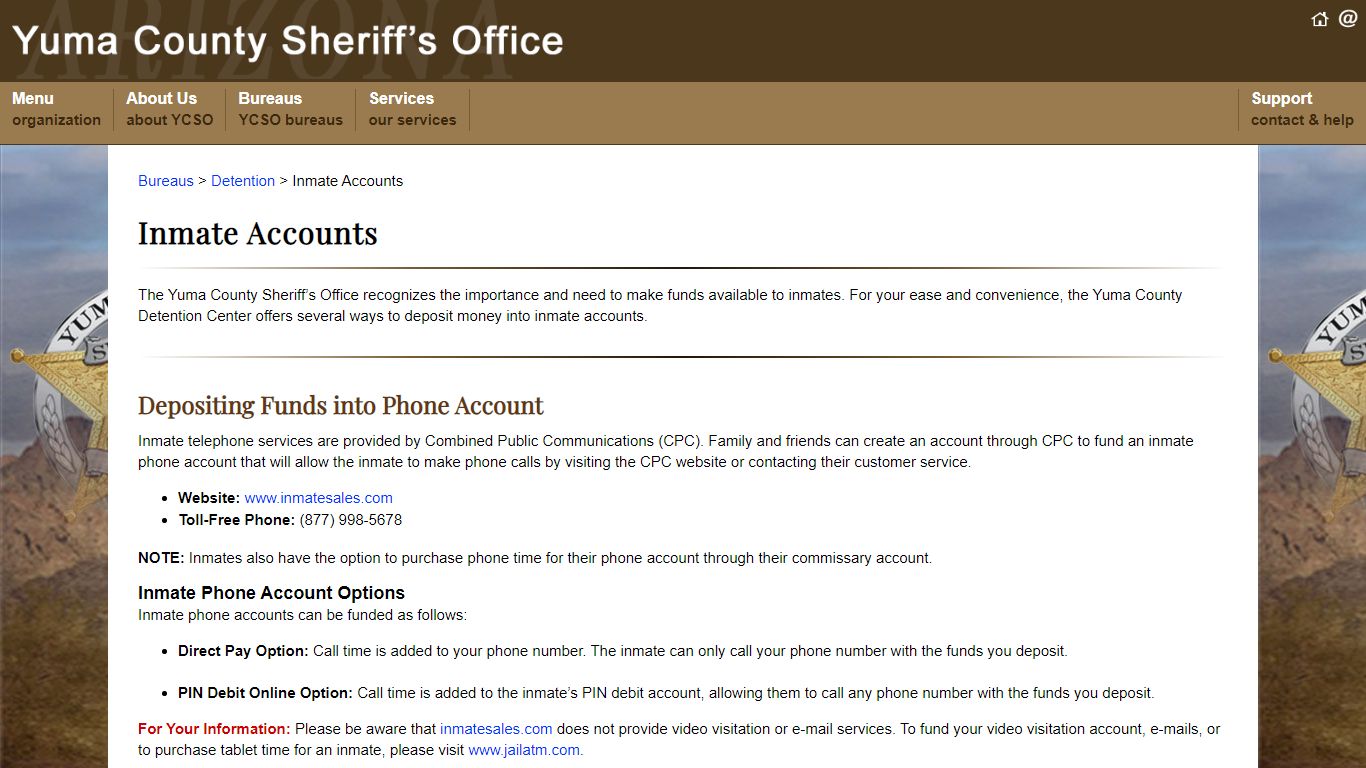Viewport: 1366px width, 768px height.
Task: Click Inmate Accounts text in the breadcrumb
Action: click(x=348, y=181)
